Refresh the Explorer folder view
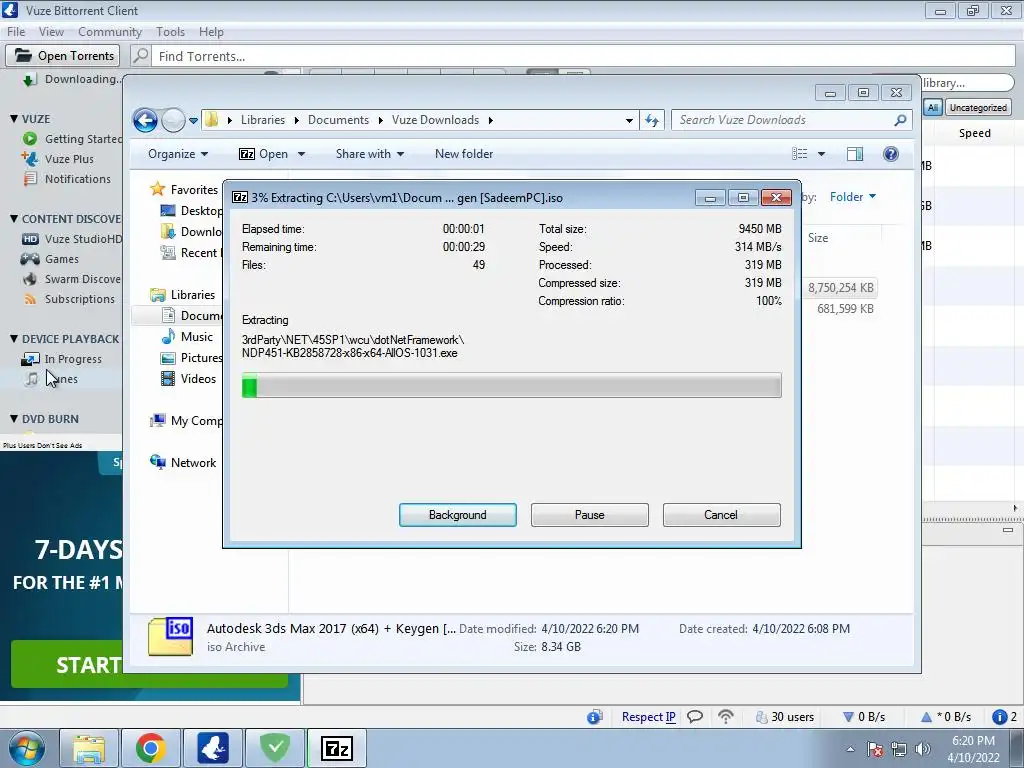 tap(652, 120)
